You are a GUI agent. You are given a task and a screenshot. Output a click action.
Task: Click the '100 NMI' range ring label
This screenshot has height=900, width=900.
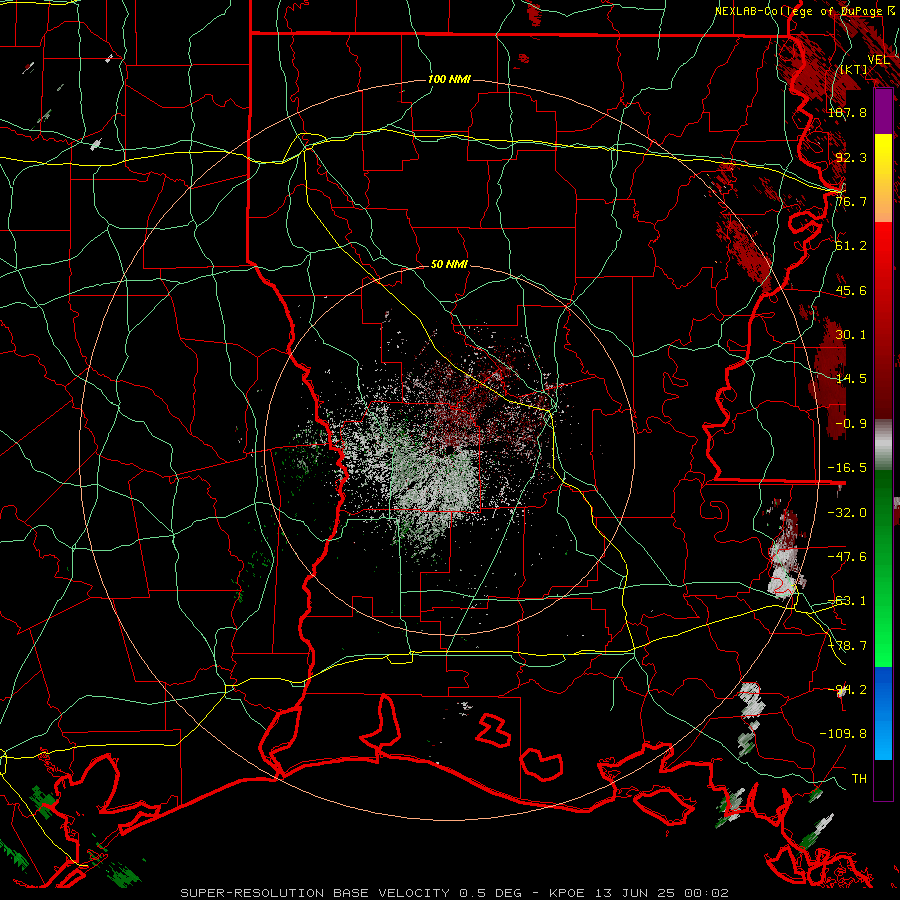449,79
